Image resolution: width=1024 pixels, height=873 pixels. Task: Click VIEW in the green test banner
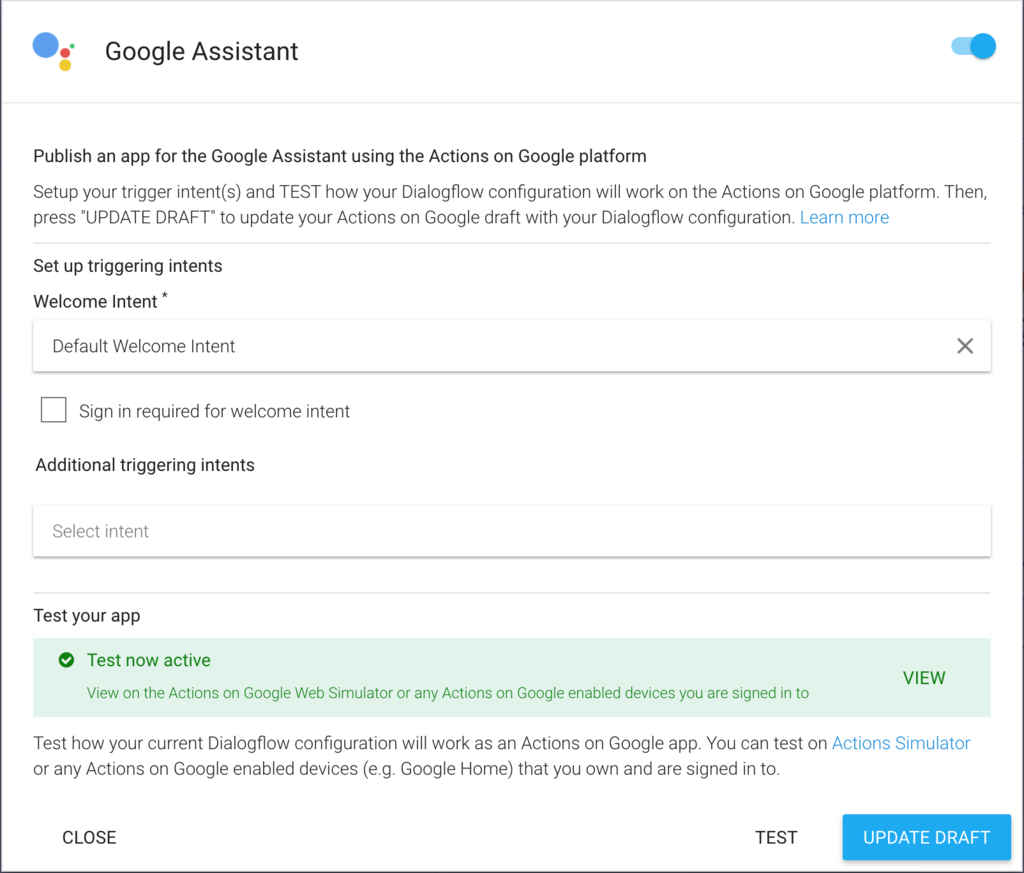pyautogui.click(x=924, y=678)
